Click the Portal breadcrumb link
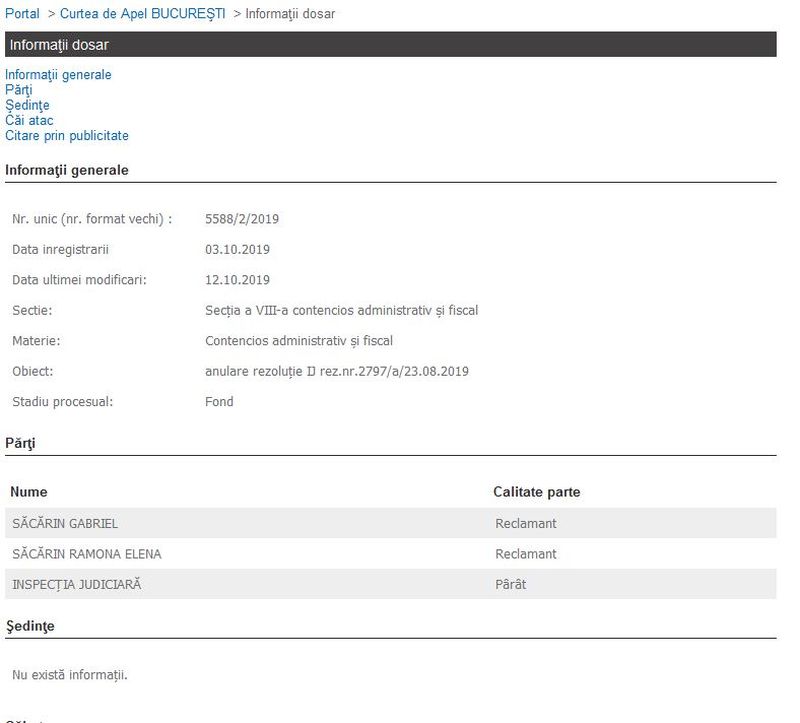Screen dimensions: 800x723 tap(22, 14)
